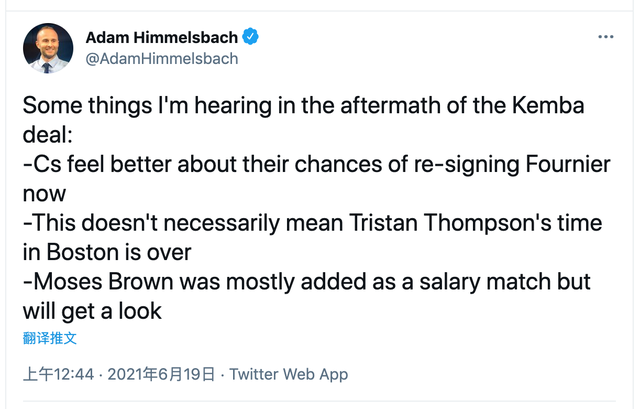Image resolution: width=640 pixels, height=409 pixels.
Task: Click the Adam Himmelsbach display name
Action: pyautogui.click(x=161, y=37)
